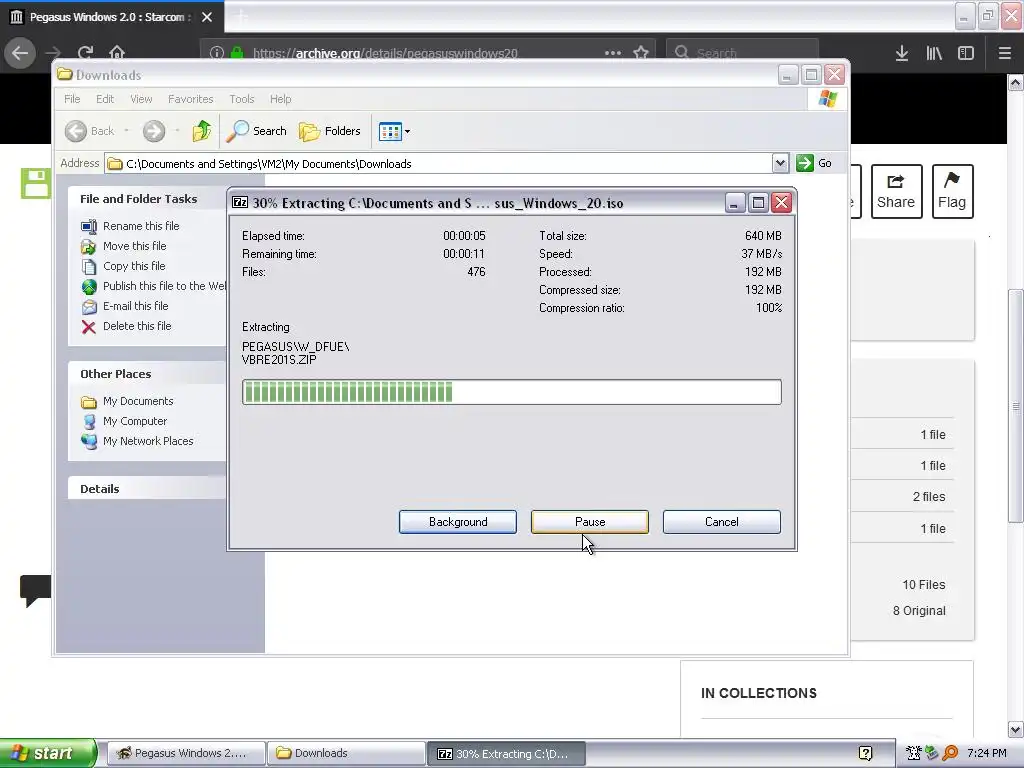Viewport: 1024px width, 768px height.
Task: Open My Documents from Other Places
Action: point(127,401)
